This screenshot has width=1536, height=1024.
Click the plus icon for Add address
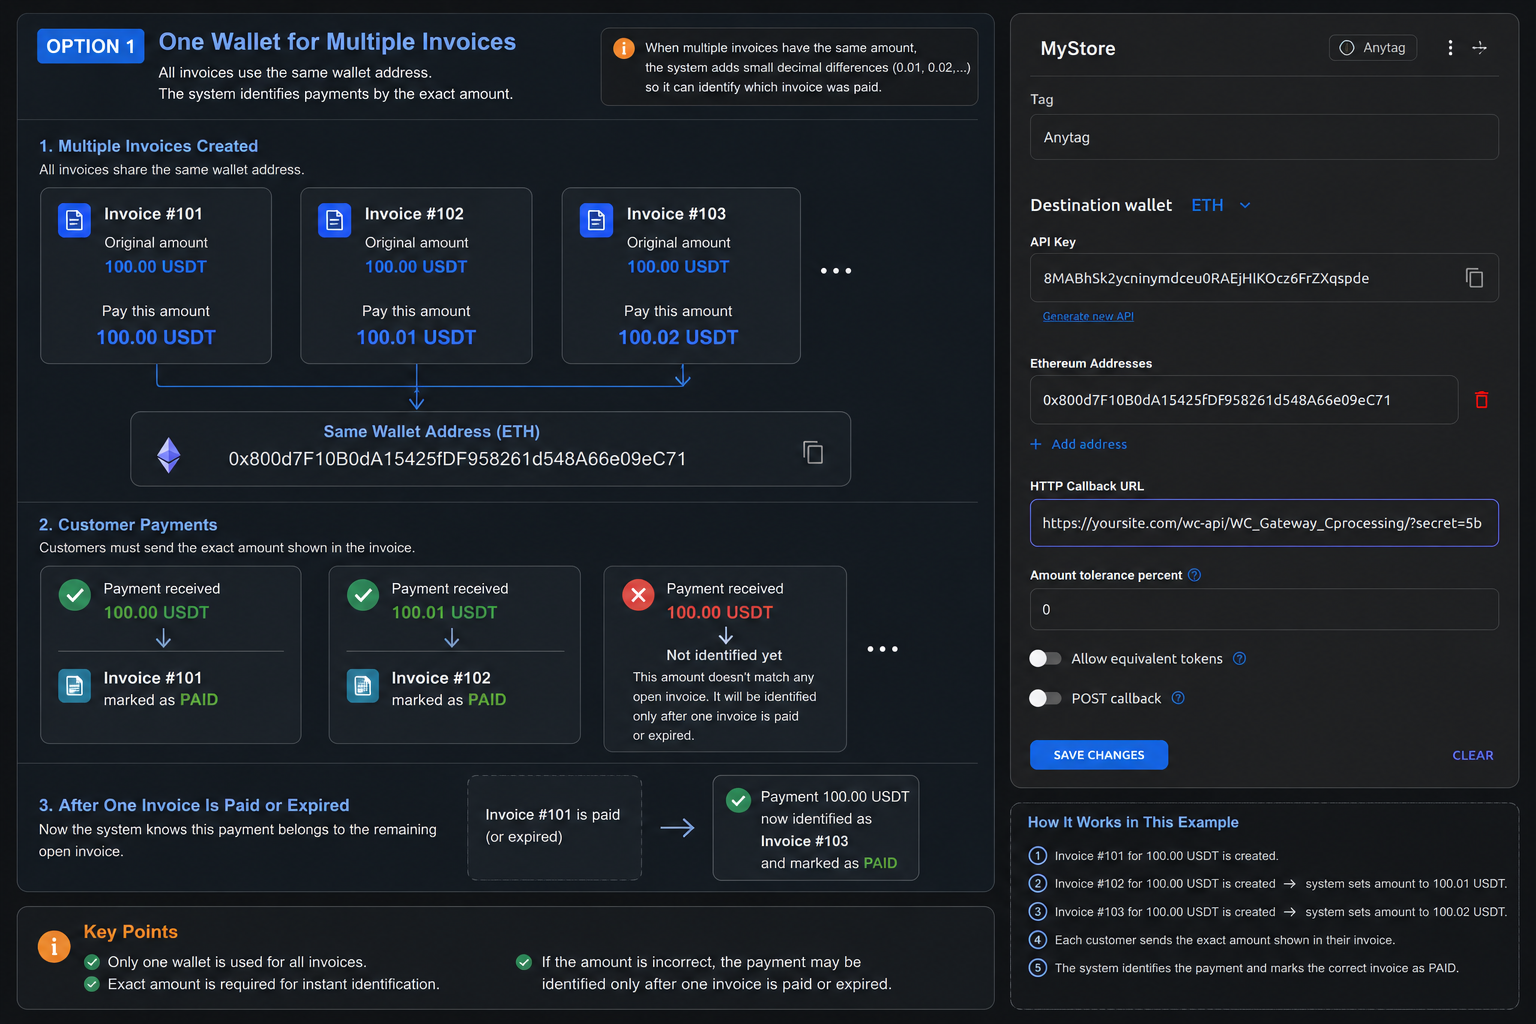tap(1036, 444)
